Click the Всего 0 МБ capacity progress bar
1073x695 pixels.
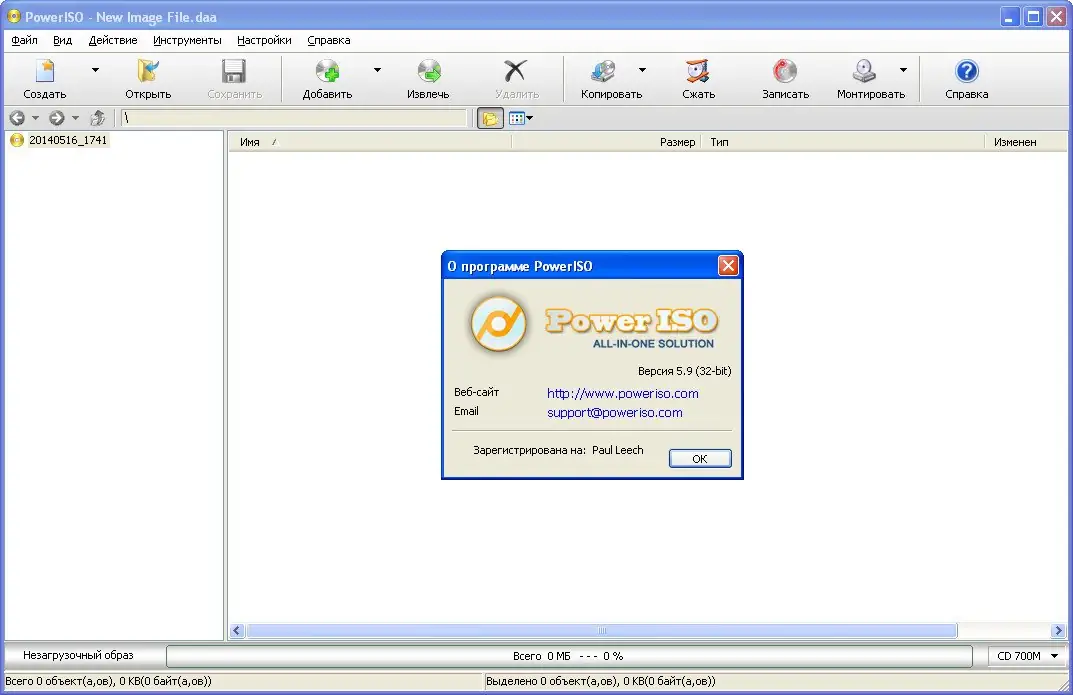tap(569, 656)
